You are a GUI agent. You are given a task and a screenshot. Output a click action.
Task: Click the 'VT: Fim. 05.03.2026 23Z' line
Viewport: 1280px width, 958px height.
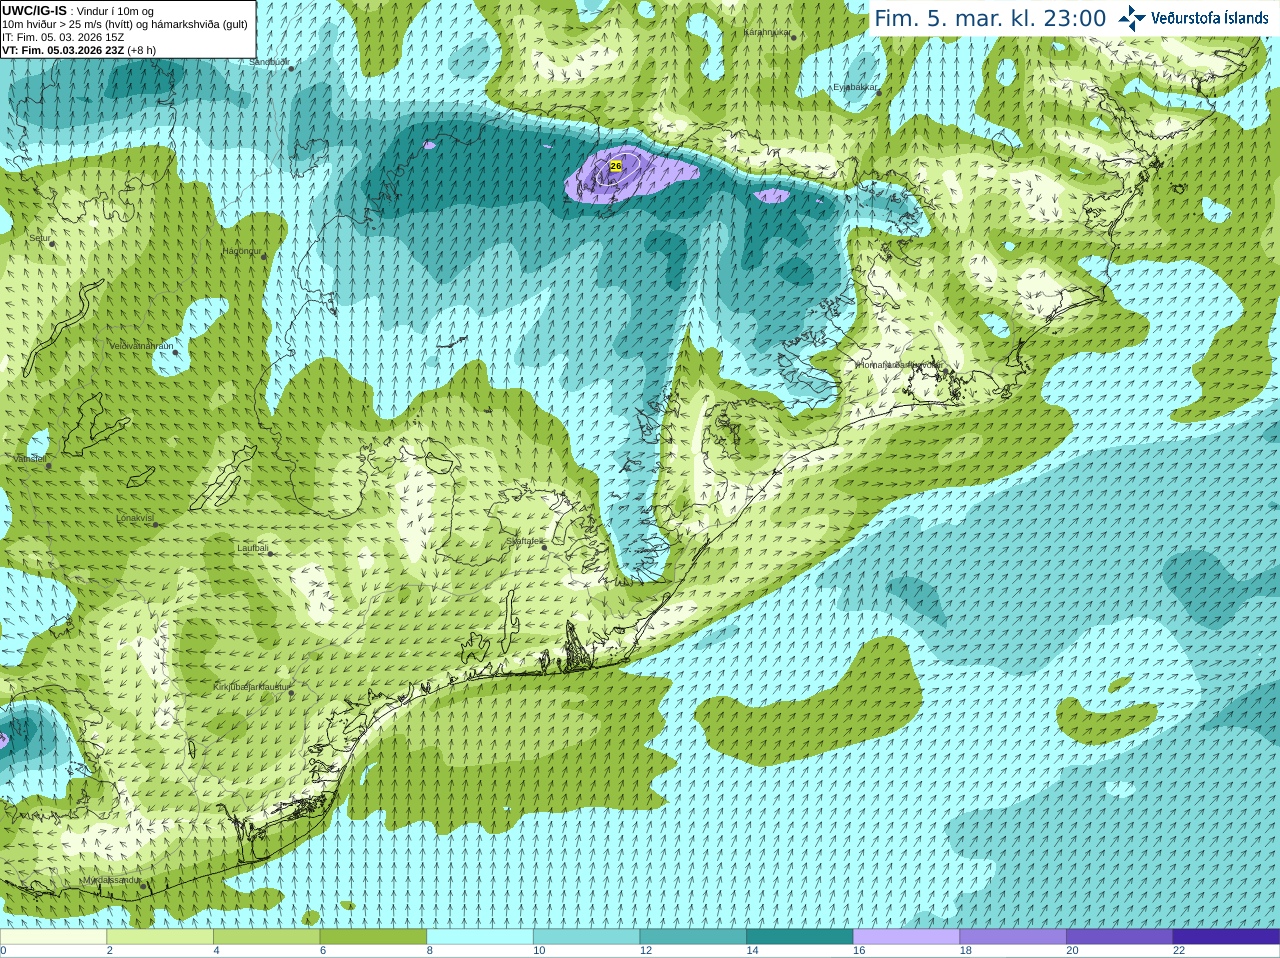coord(79,50)
